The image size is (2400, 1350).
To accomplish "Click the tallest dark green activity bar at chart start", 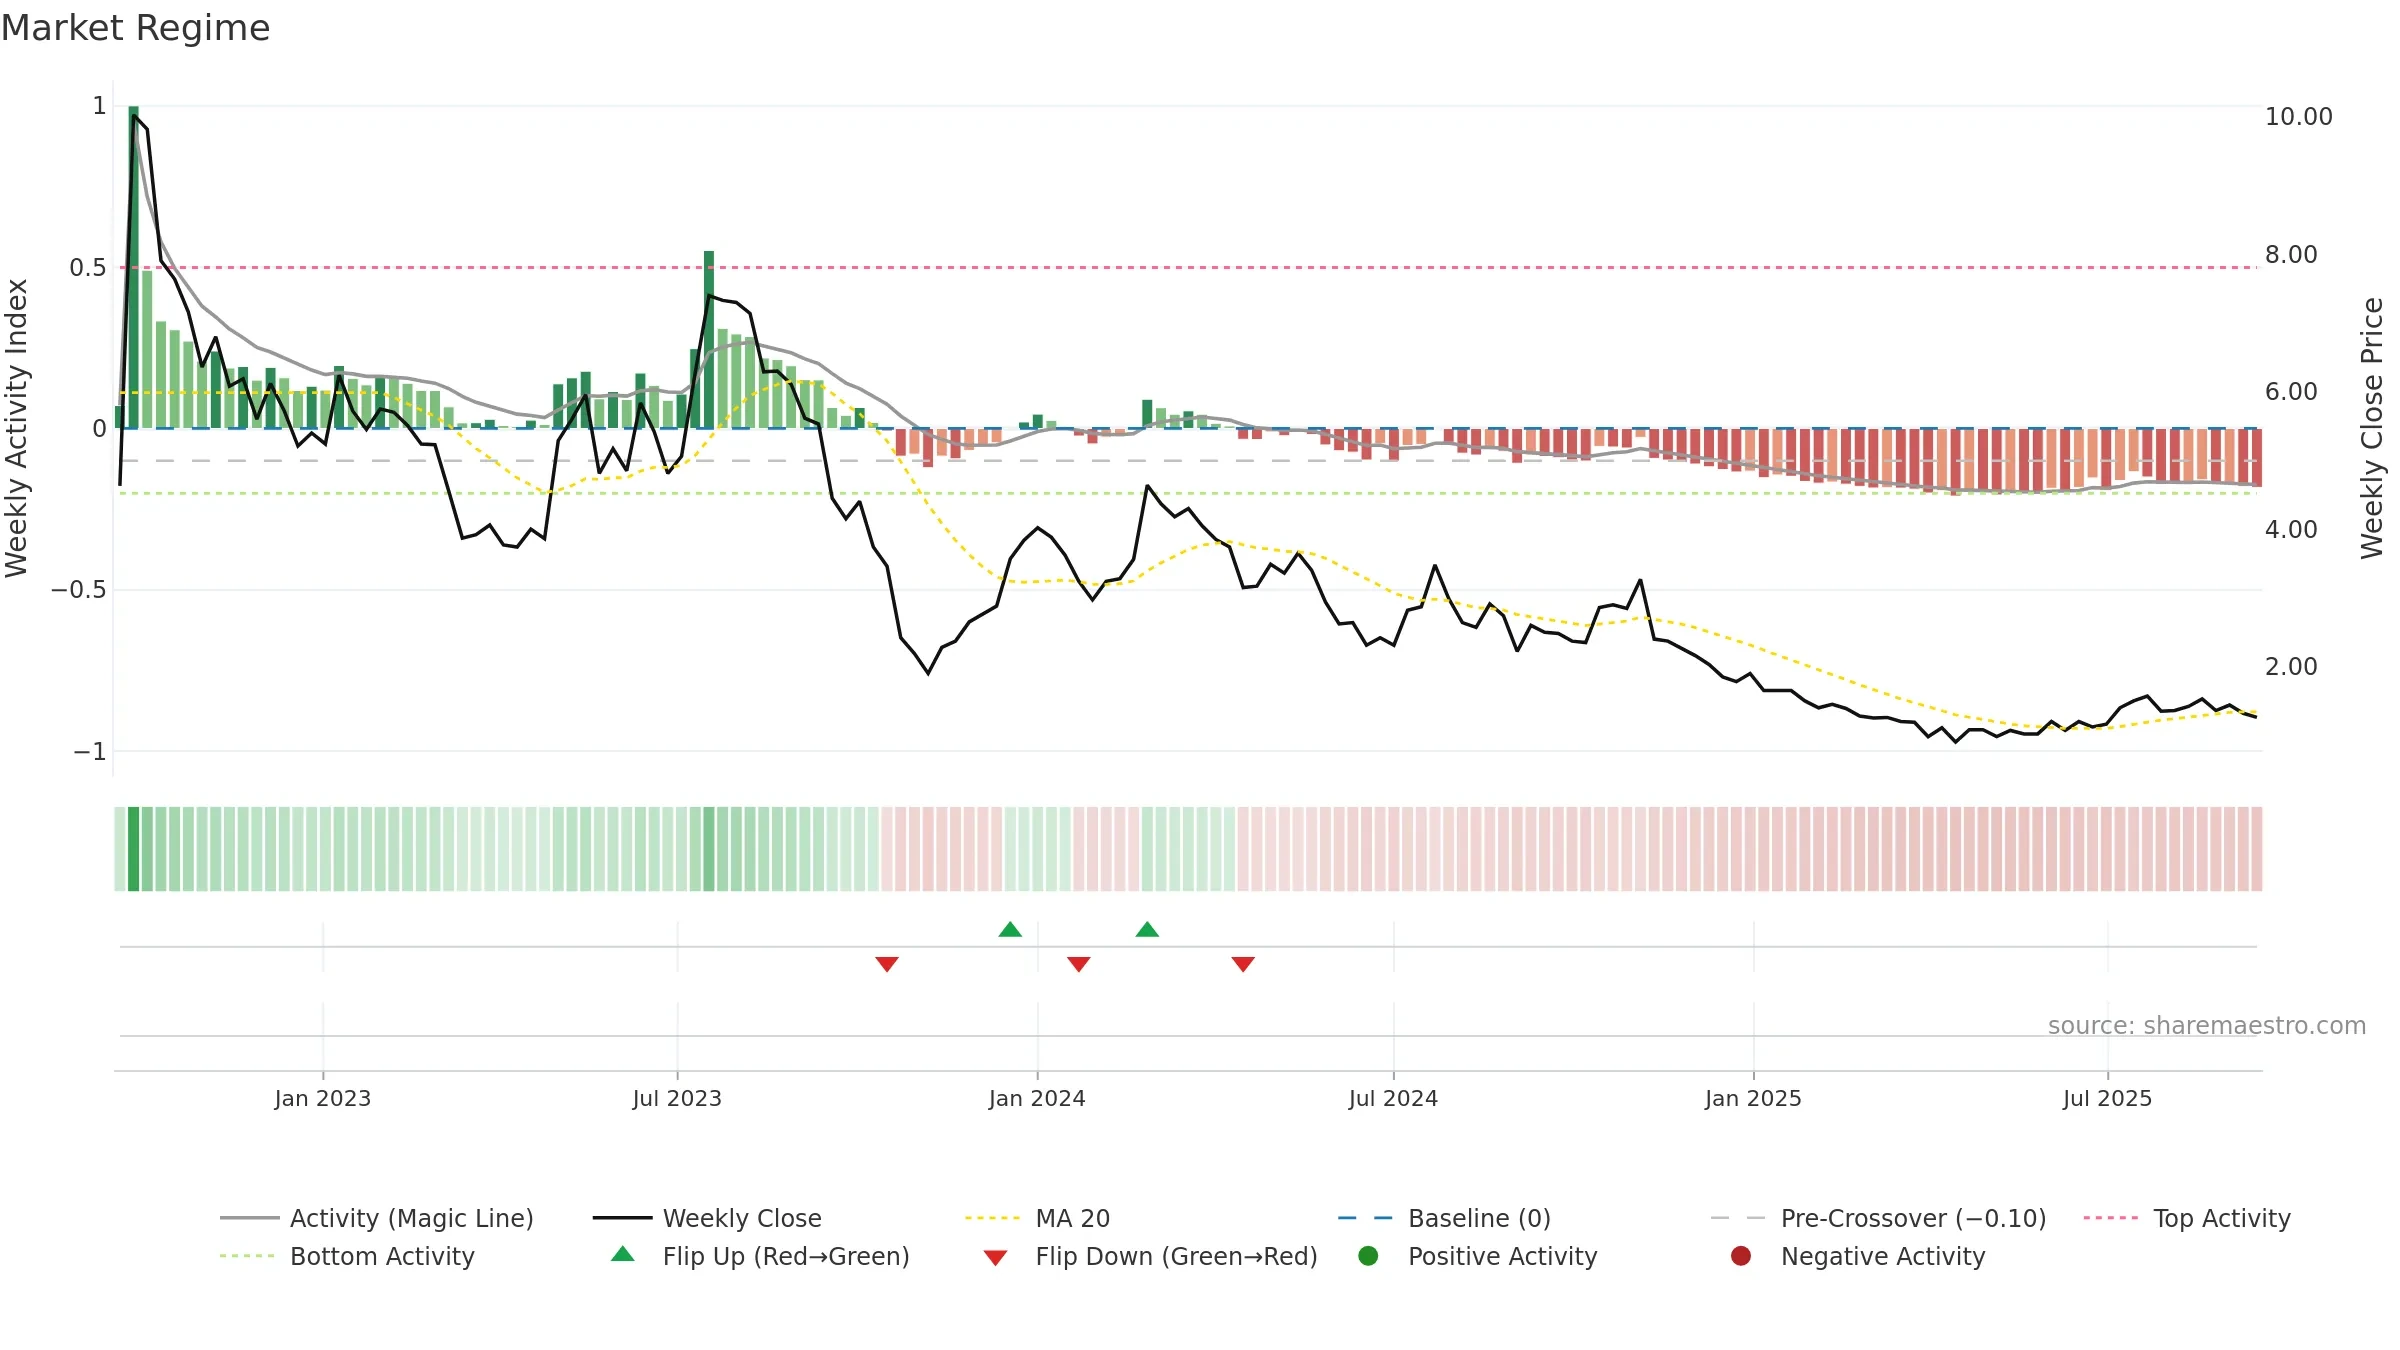I will pyautogui.click(x=133, y=267).
